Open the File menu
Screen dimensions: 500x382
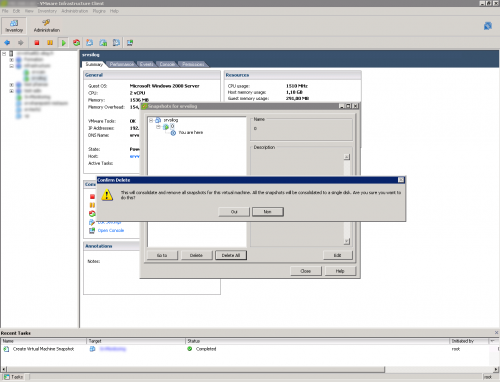[x=5, y=11]
